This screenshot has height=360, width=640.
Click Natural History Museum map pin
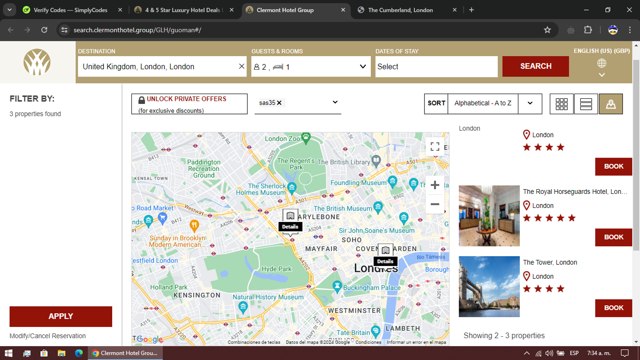click(243, 307)
